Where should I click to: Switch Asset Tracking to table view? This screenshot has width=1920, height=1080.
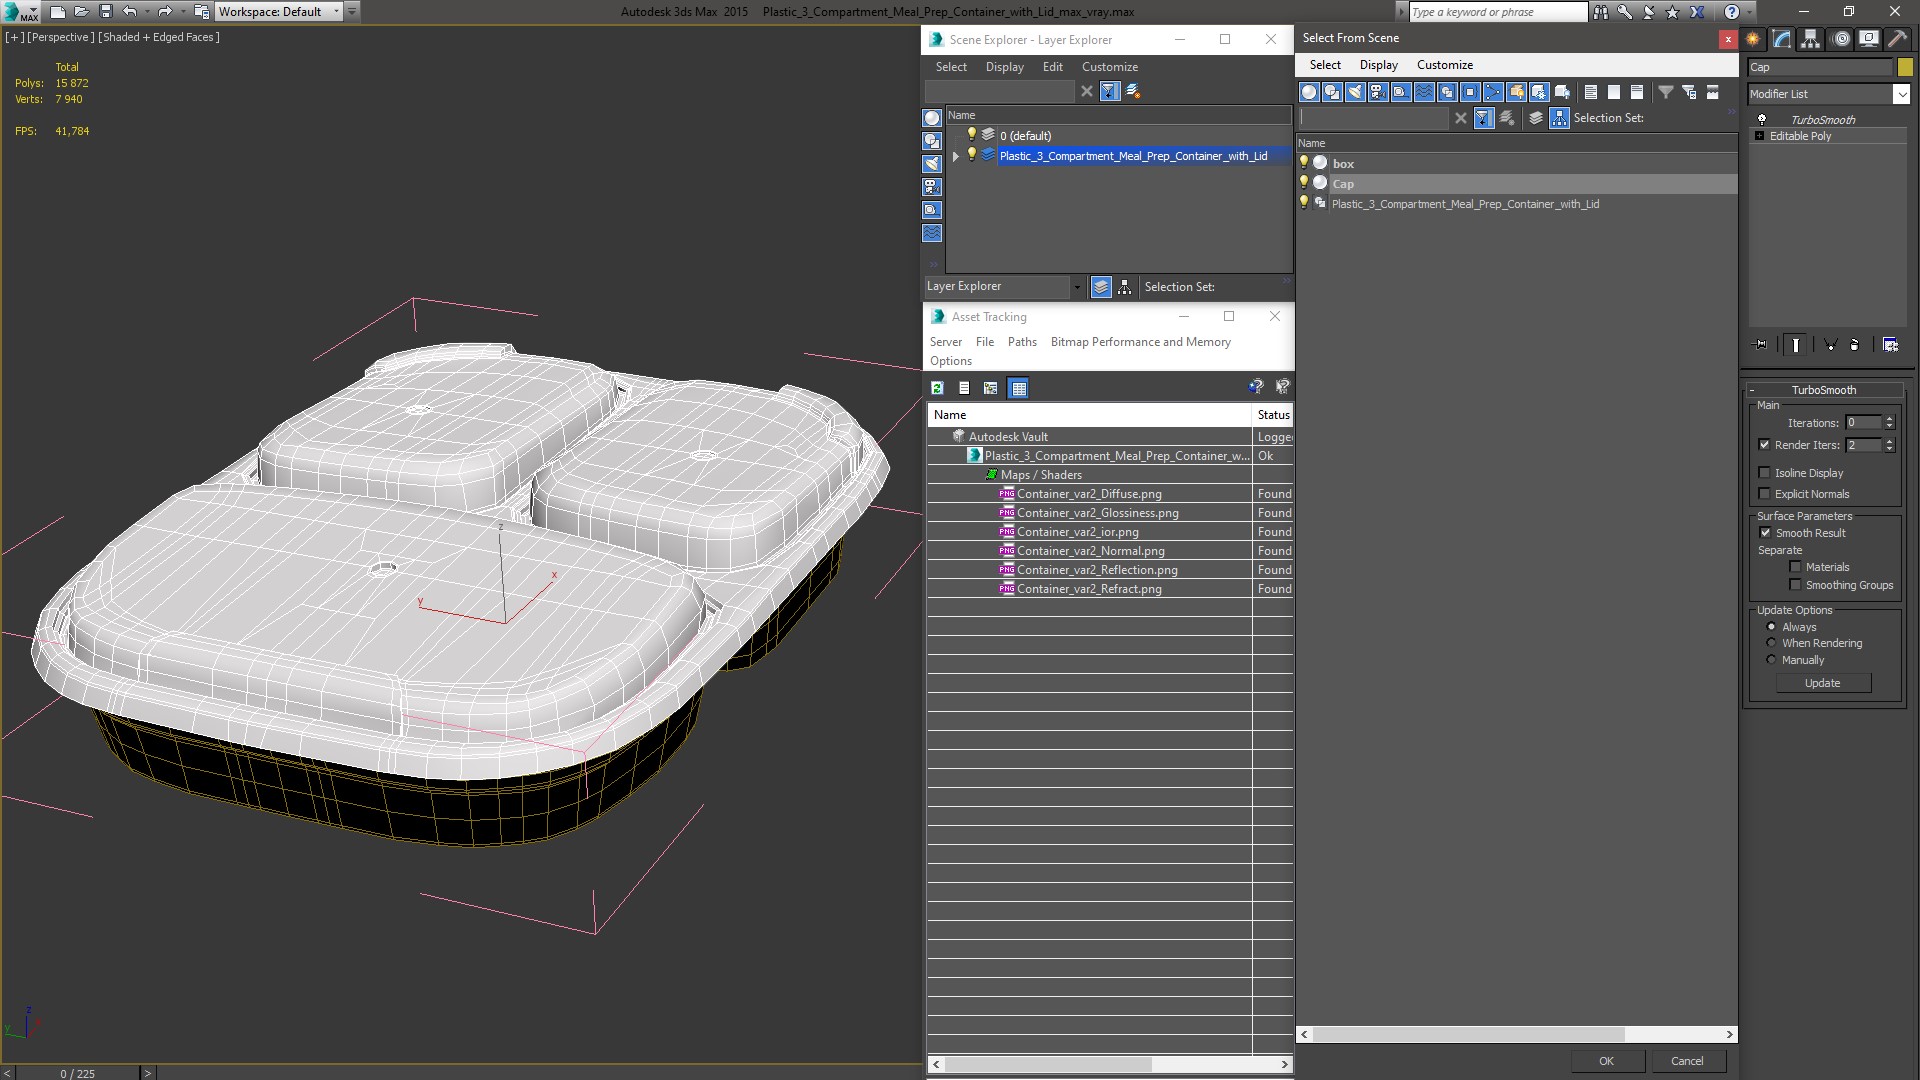(1018, 388)
